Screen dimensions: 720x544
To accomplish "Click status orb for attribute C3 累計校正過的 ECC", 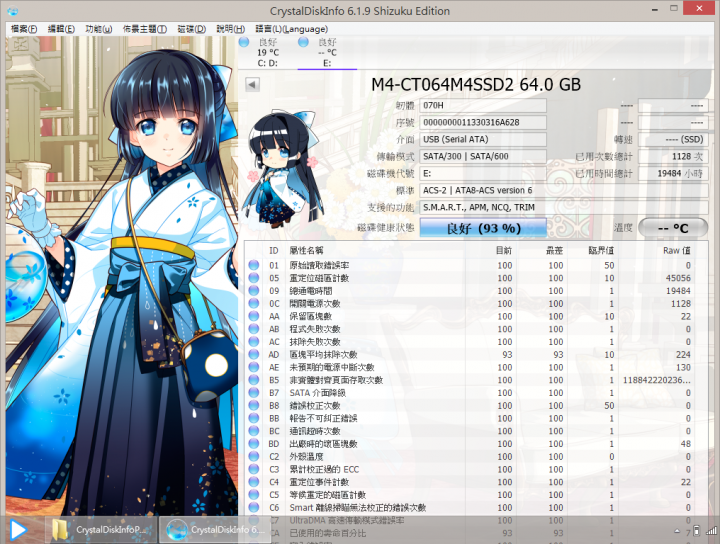I will click(x=253, y=469).
